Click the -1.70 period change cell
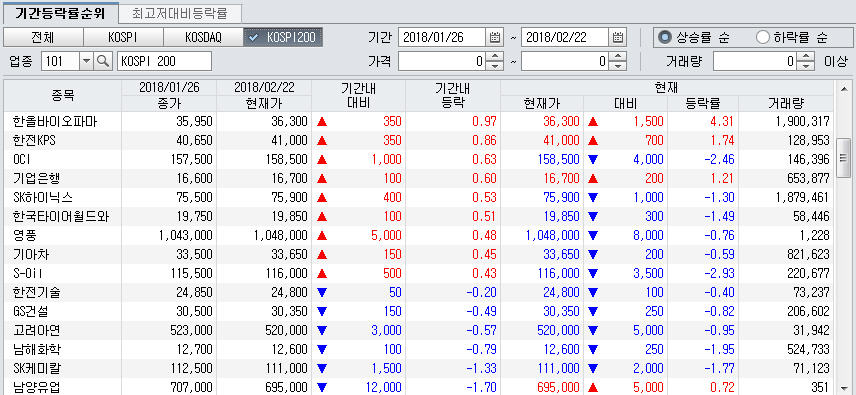 coord(453,387)
